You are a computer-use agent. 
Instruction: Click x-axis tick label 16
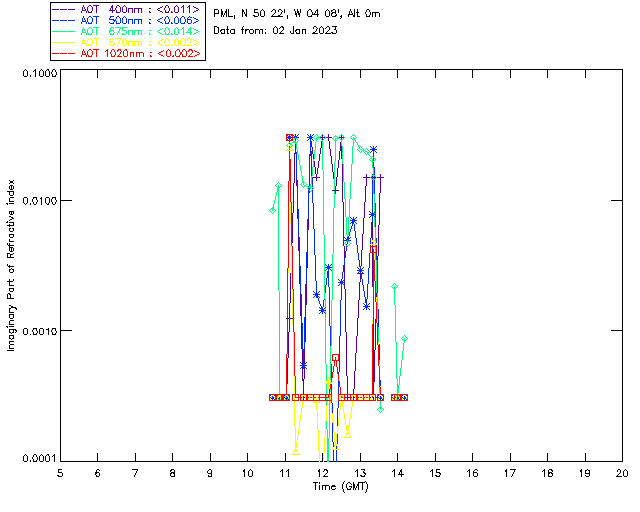pyautogui.click(x=472, y=473)
